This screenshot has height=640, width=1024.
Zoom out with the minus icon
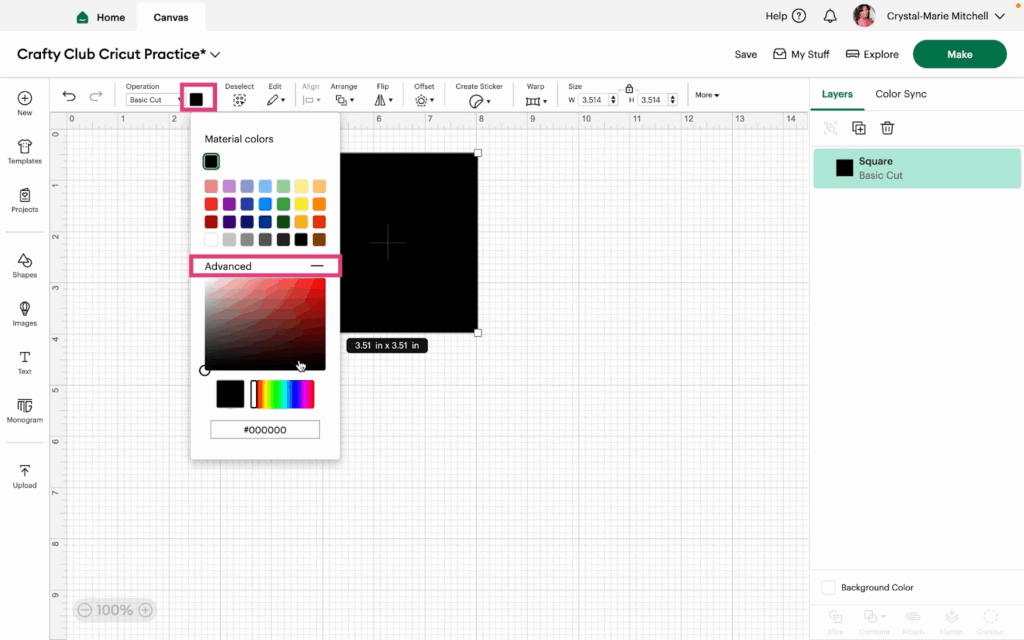[x=84, y=610]
